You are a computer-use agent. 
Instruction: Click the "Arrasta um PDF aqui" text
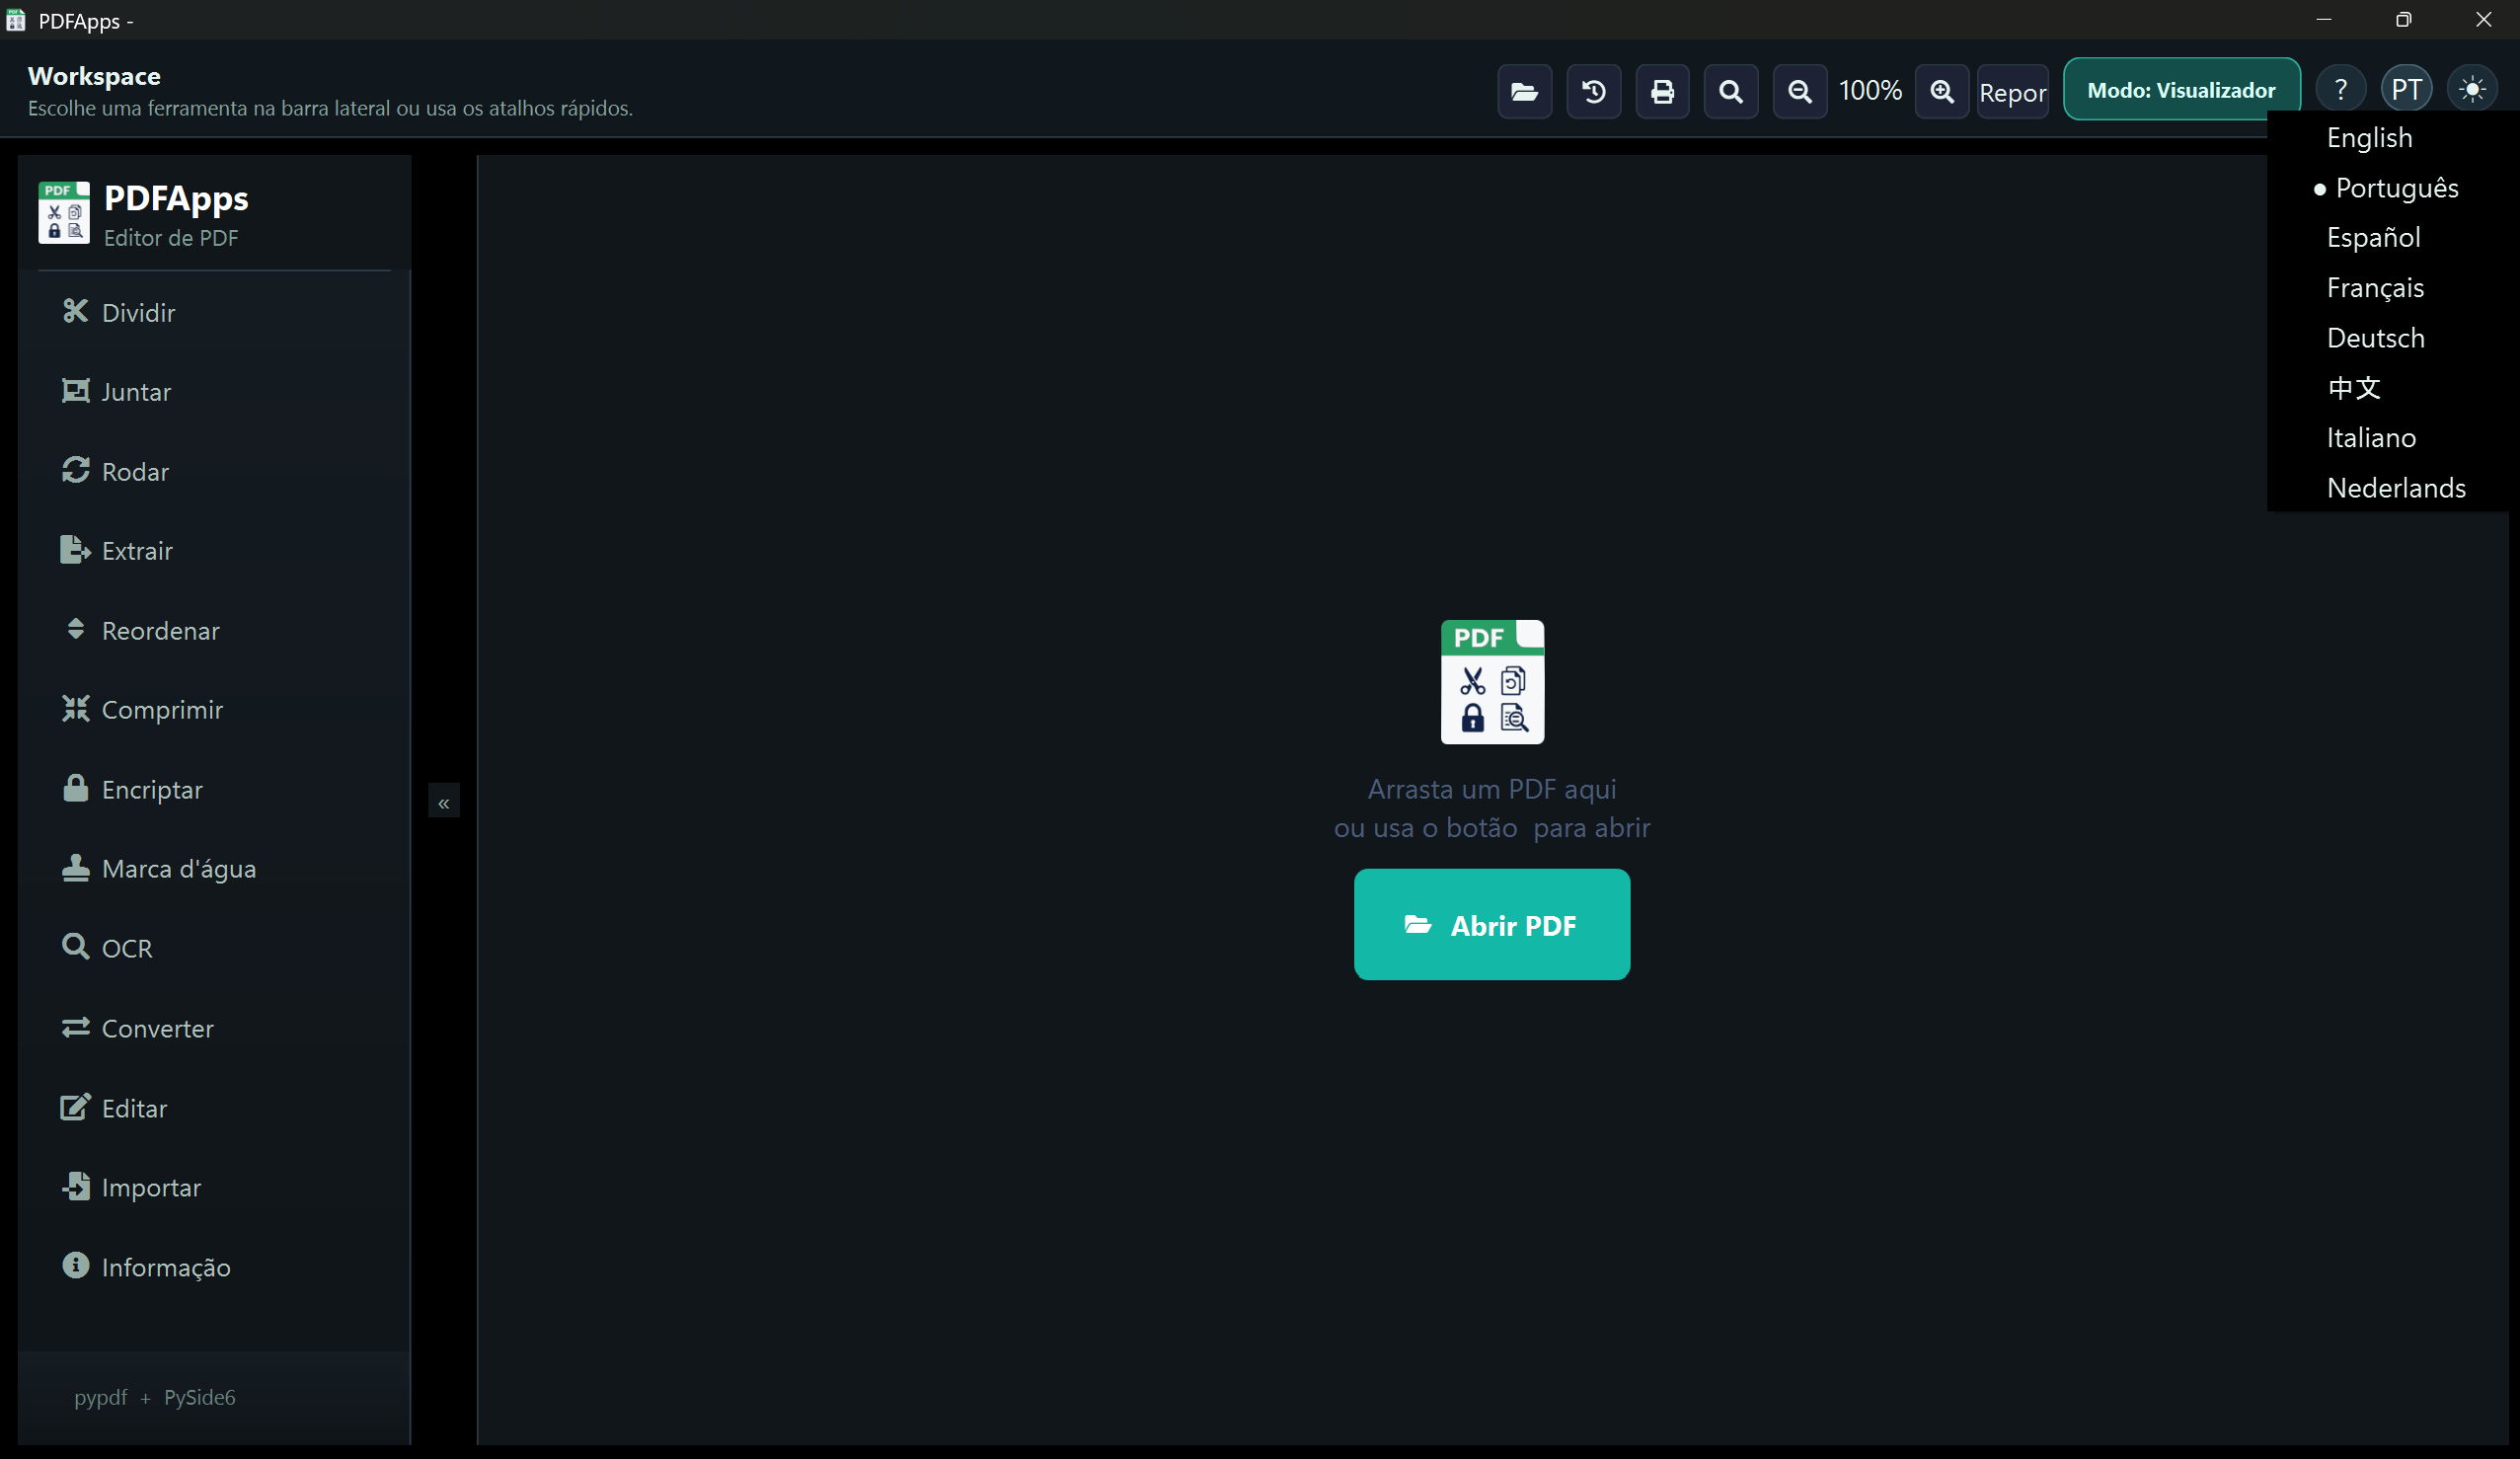pos(1491,789)
